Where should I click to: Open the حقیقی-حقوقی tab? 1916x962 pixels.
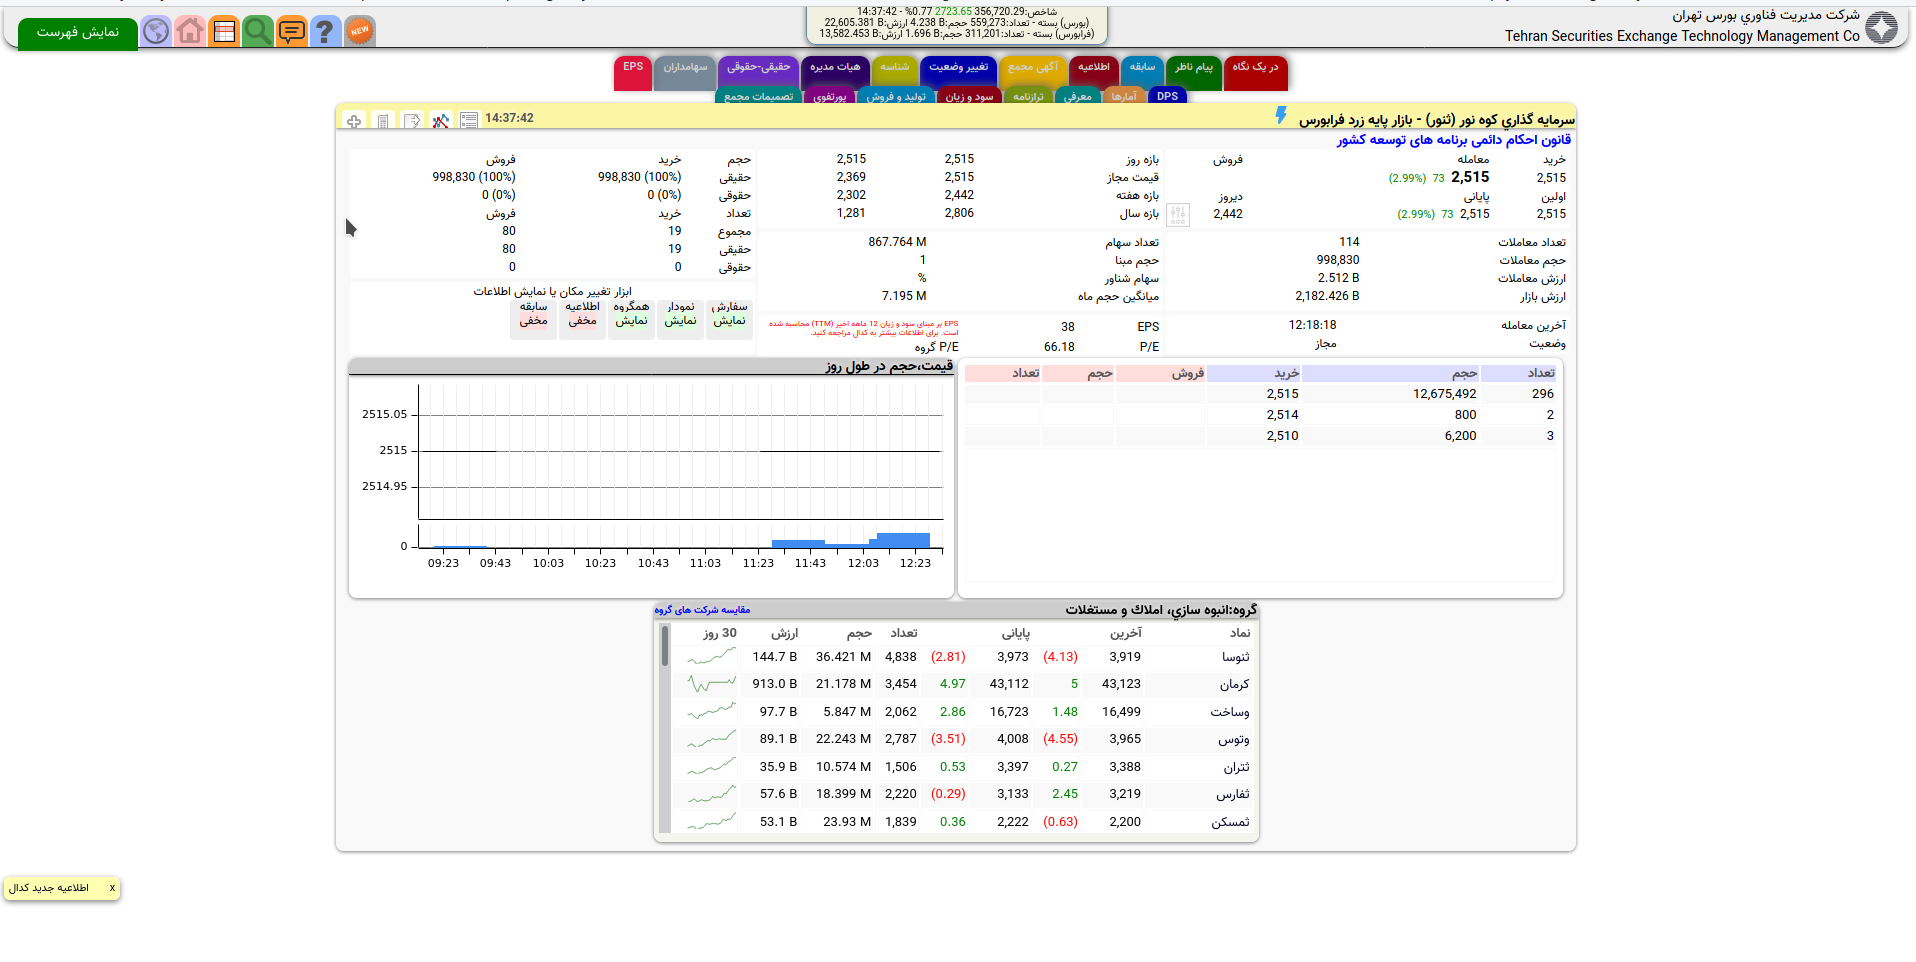click(758, 72)
